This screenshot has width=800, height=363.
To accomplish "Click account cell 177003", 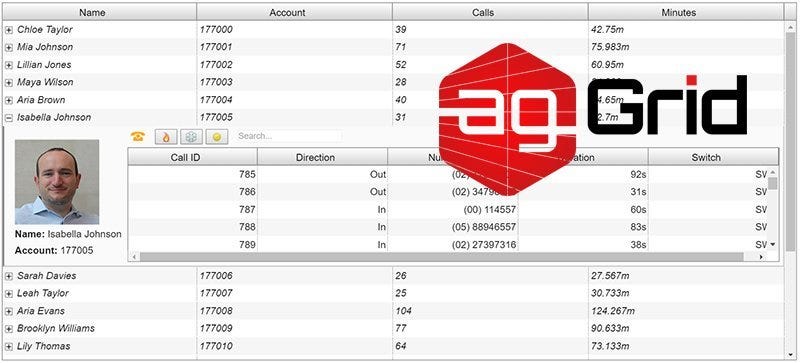I will tap(294, 82).
